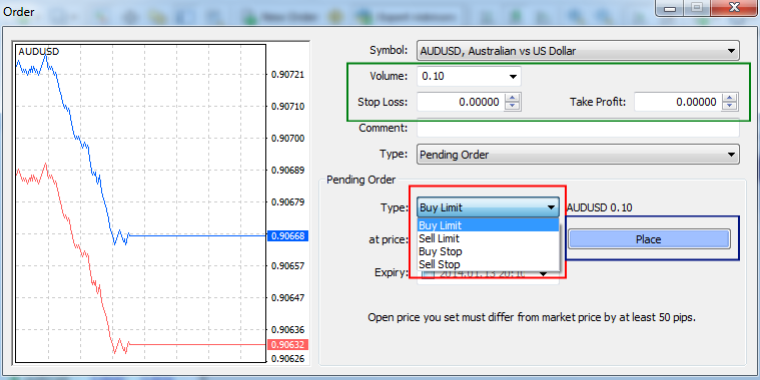The width and height of the screenshot is (760, 380).
Task: Increase Take Profit with up arrow
Action: [x=730, y=98]
